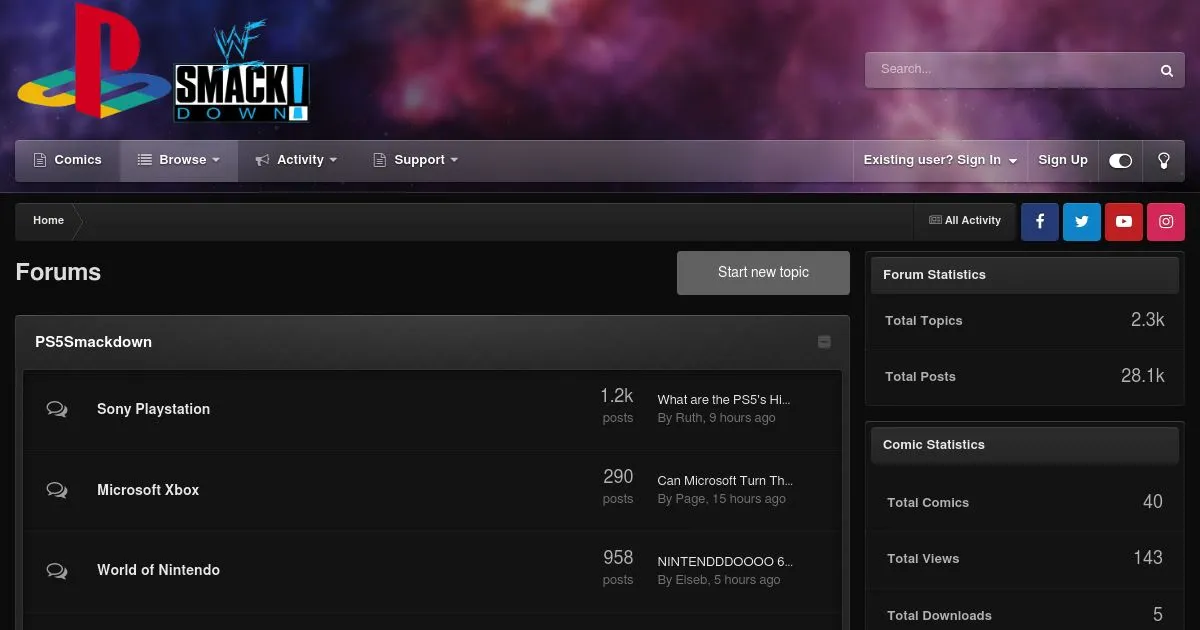Click the 290 posts count
The height and width of the screenshot is (630, 1200).
618,477
